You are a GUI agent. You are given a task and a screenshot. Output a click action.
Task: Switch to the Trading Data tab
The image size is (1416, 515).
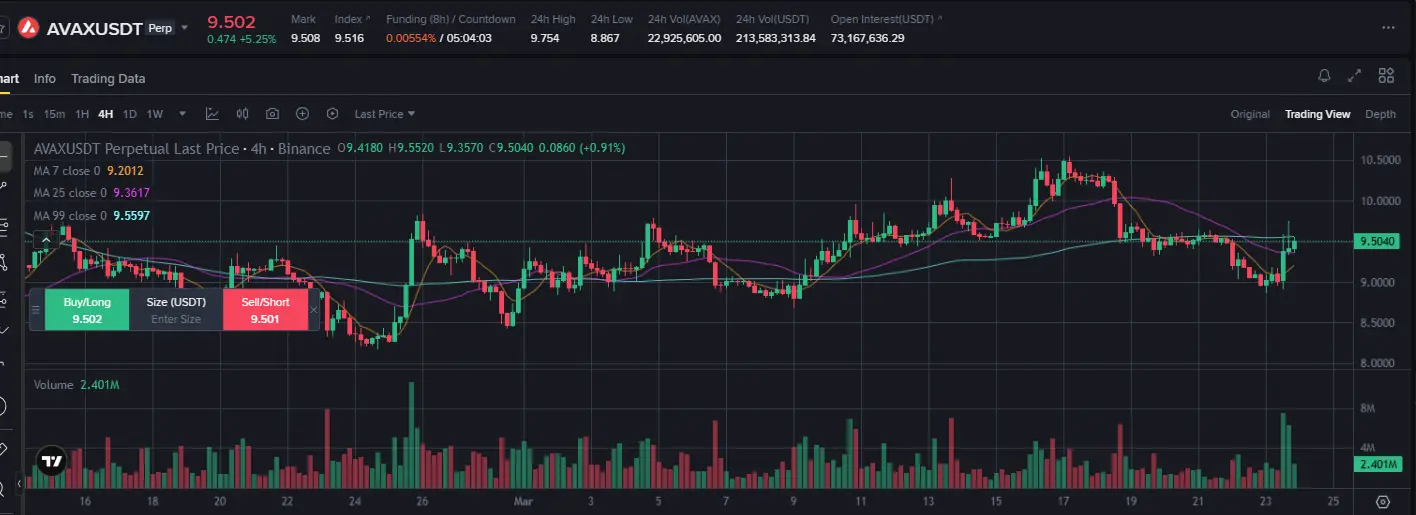pyautogui.click(x=108, y=79)
